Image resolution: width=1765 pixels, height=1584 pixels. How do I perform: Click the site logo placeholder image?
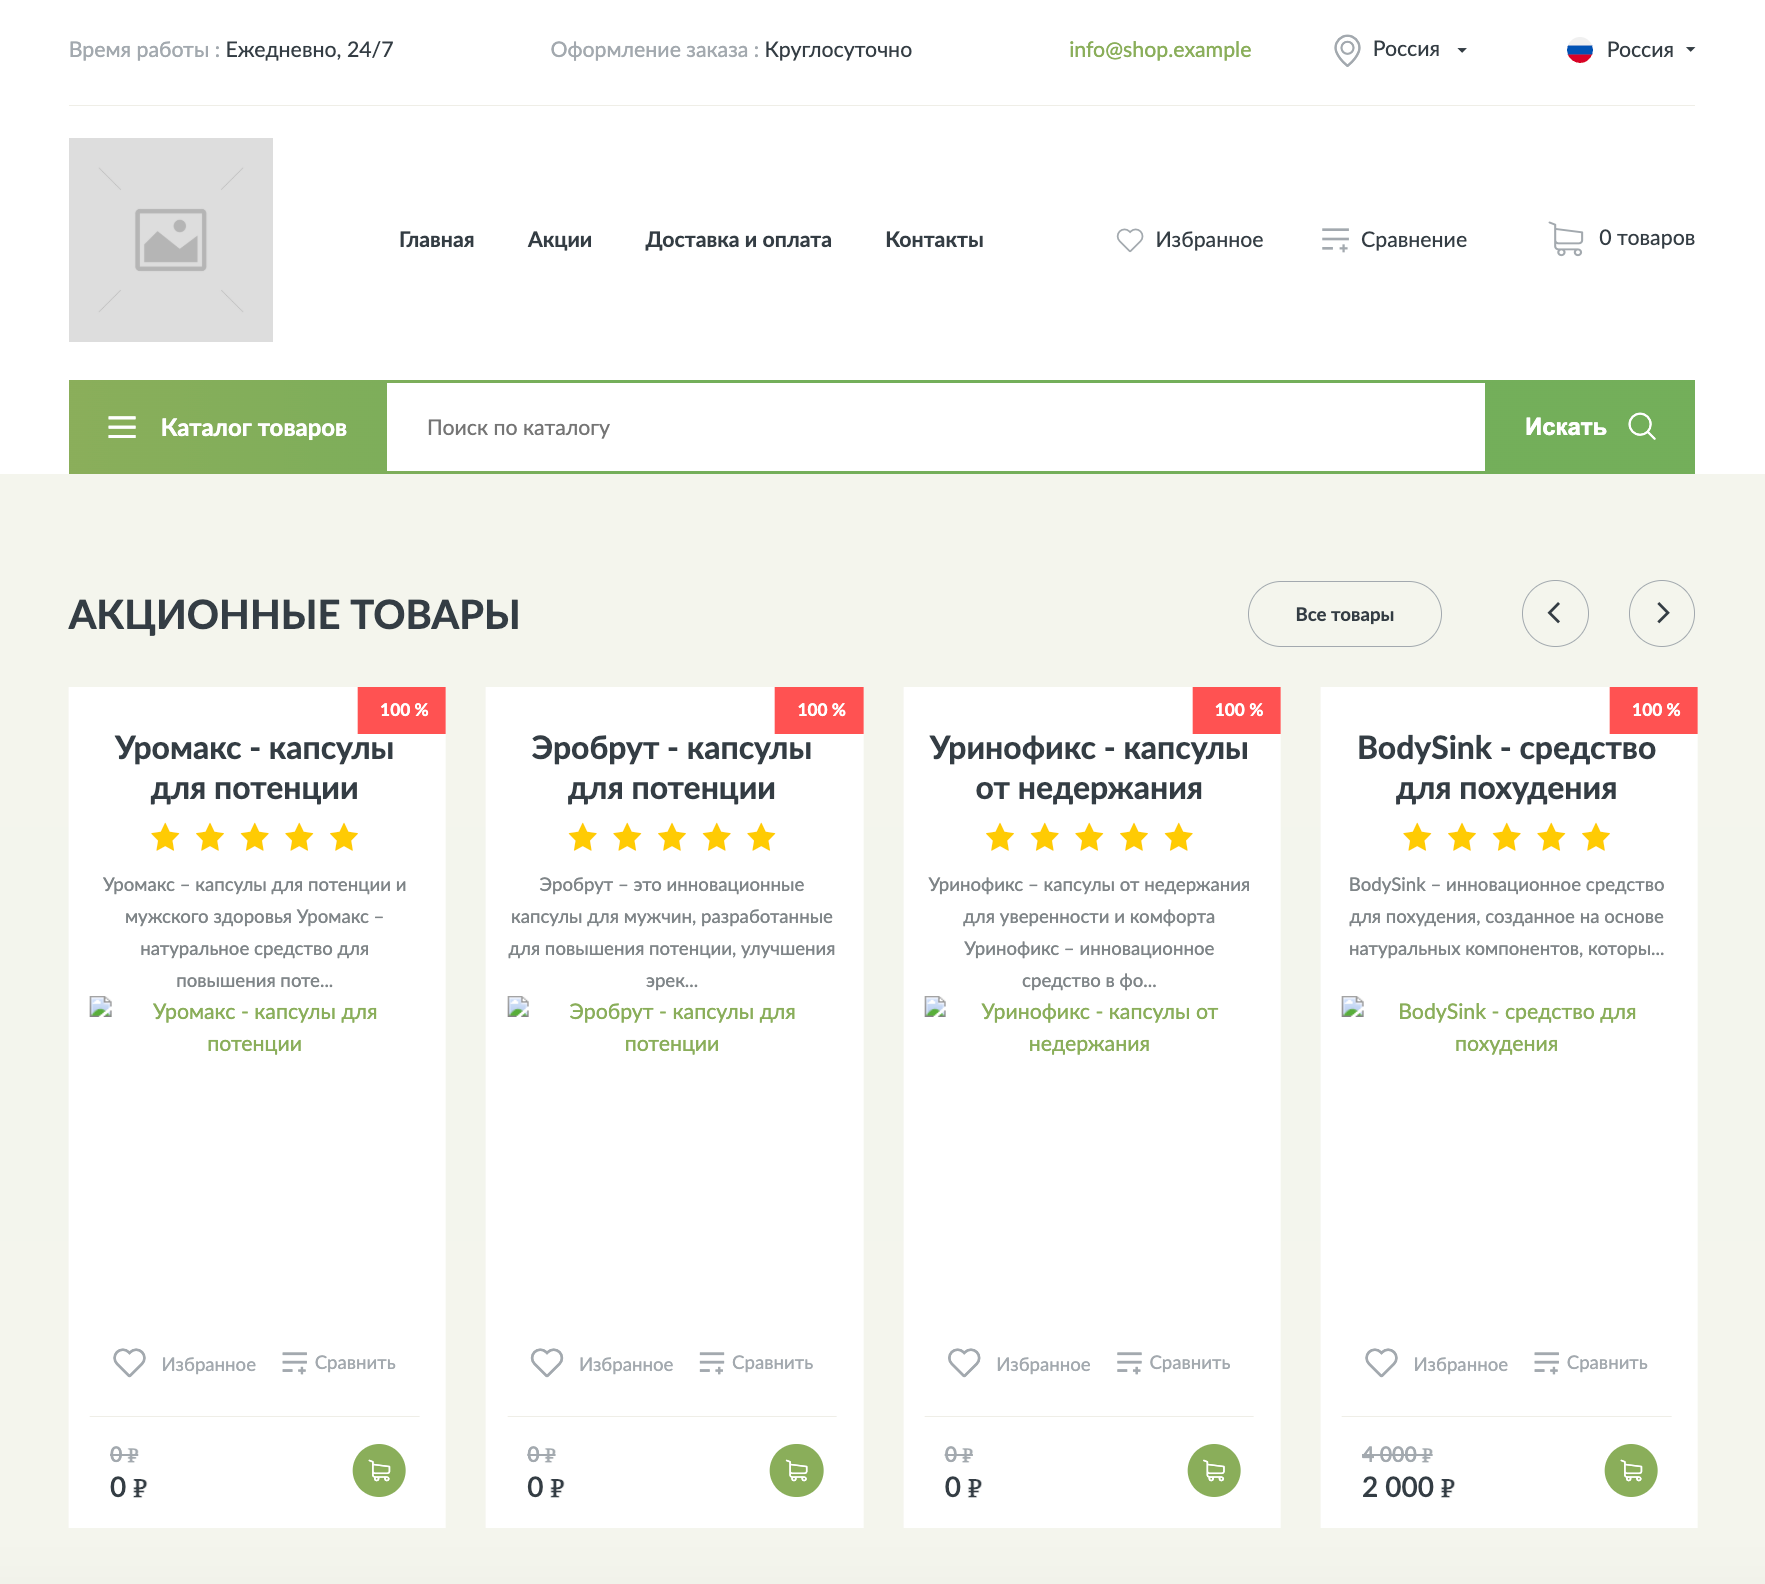(171, 240)
